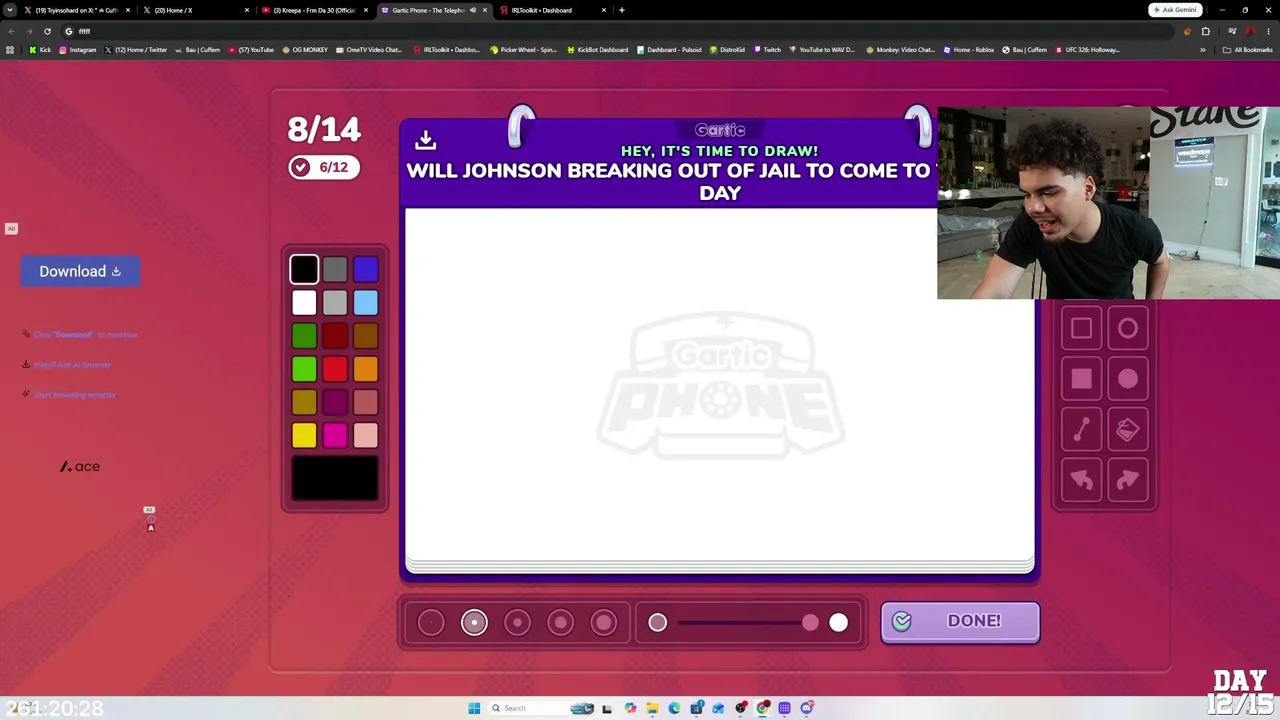Open the Kick bookmark
Screen dimensions: 1280x720
point(40,50)
